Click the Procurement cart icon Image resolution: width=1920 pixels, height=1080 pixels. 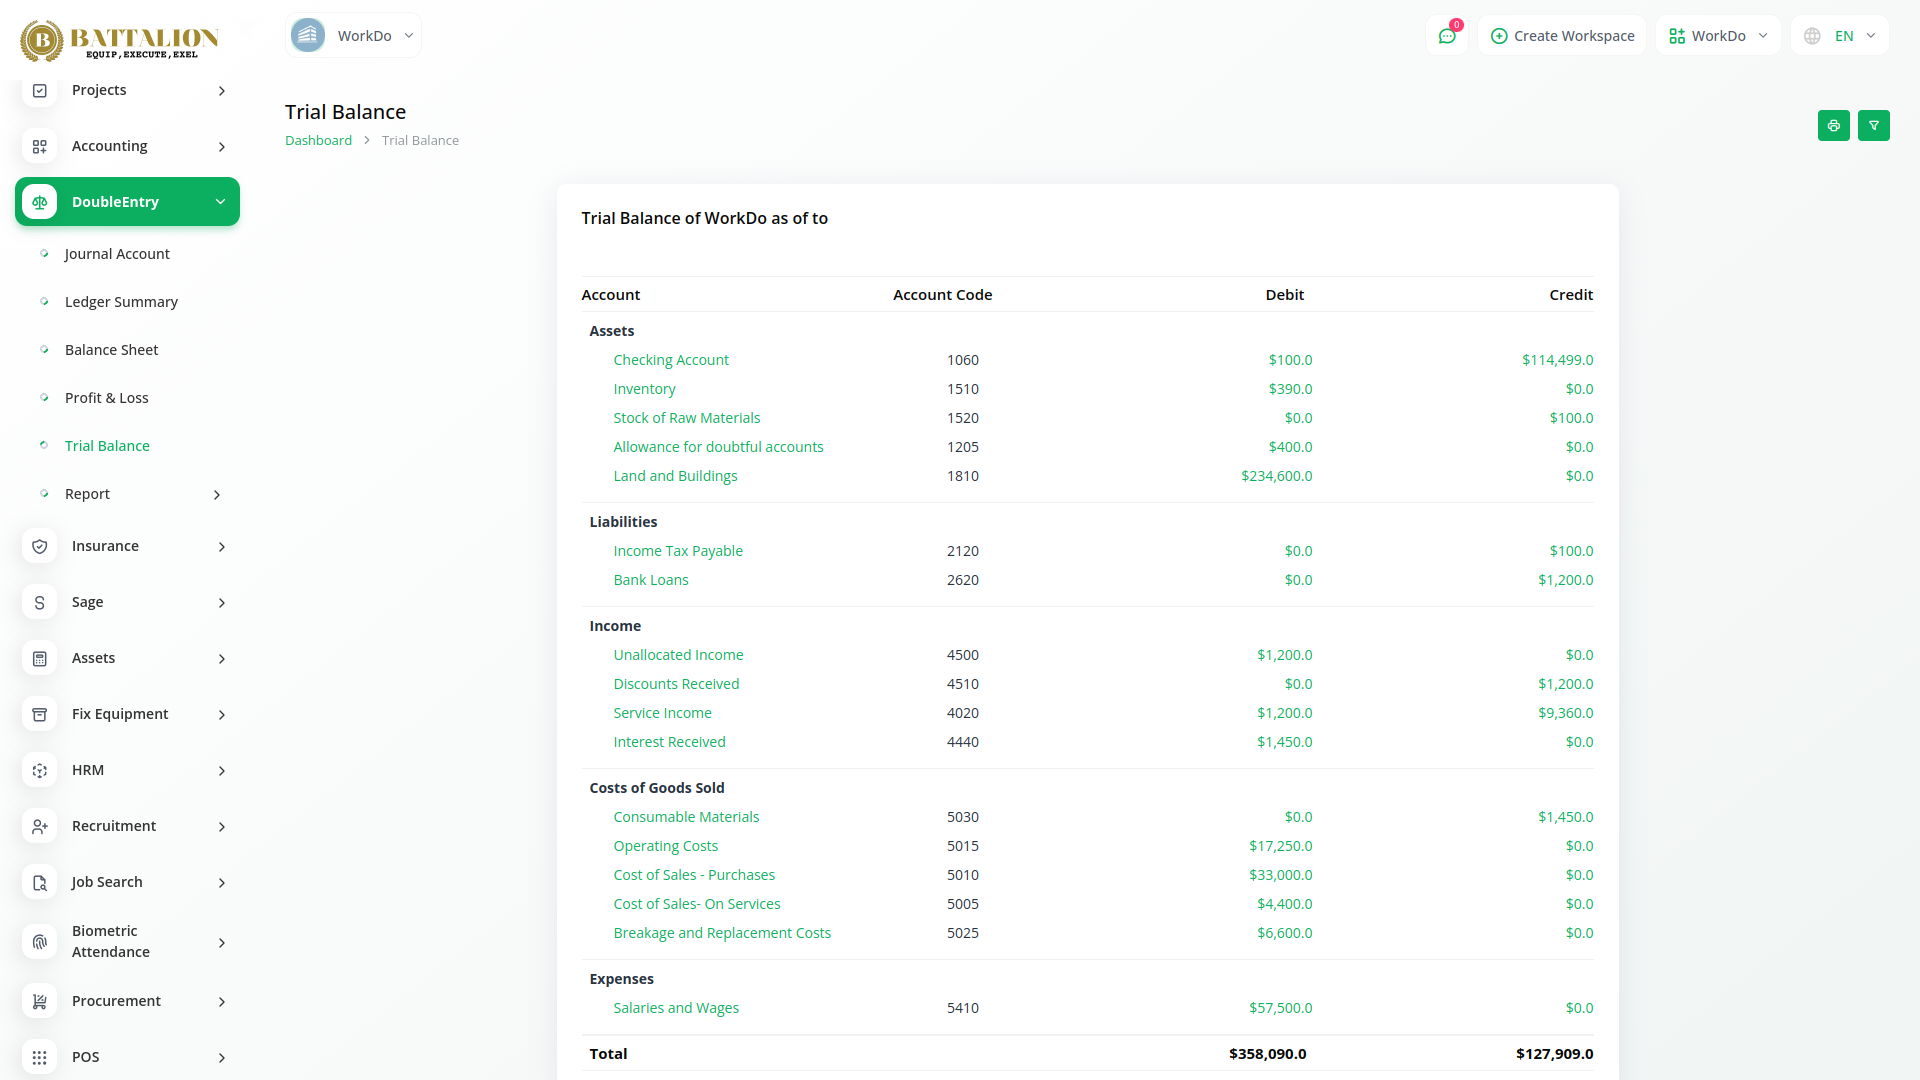(x=40, y=1001)
